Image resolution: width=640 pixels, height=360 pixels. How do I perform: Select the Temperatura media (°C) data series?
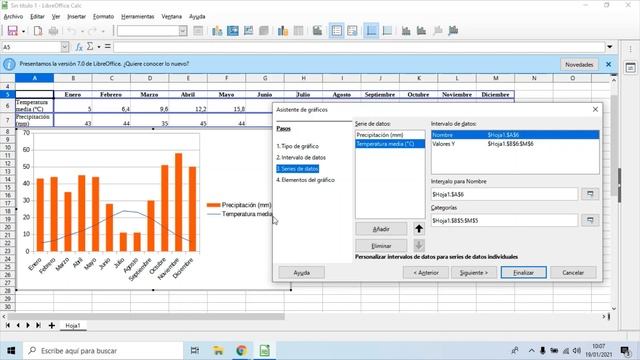pyautogui.click(x=390, y=144)
